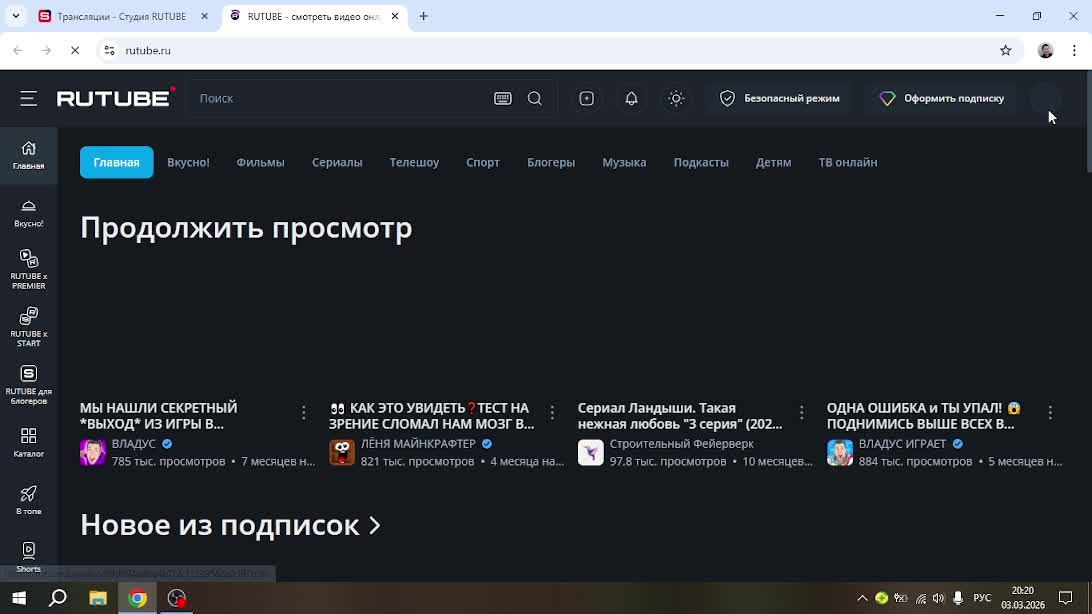This screenshot has height=614, width=1092.
Task: Open Каталог in the sidebar
Action: (29, 443)
